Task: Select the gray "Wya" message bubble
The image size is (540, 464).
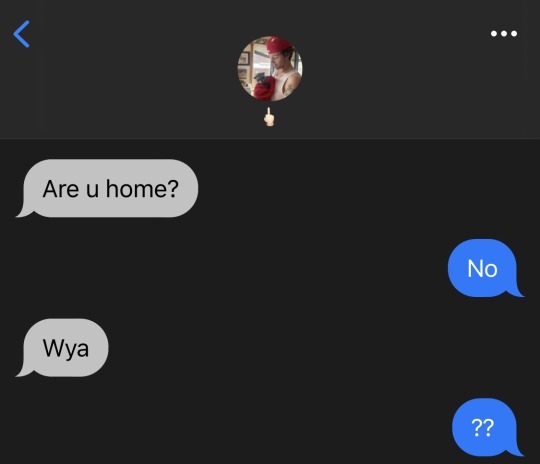Action: pos(62,348)
